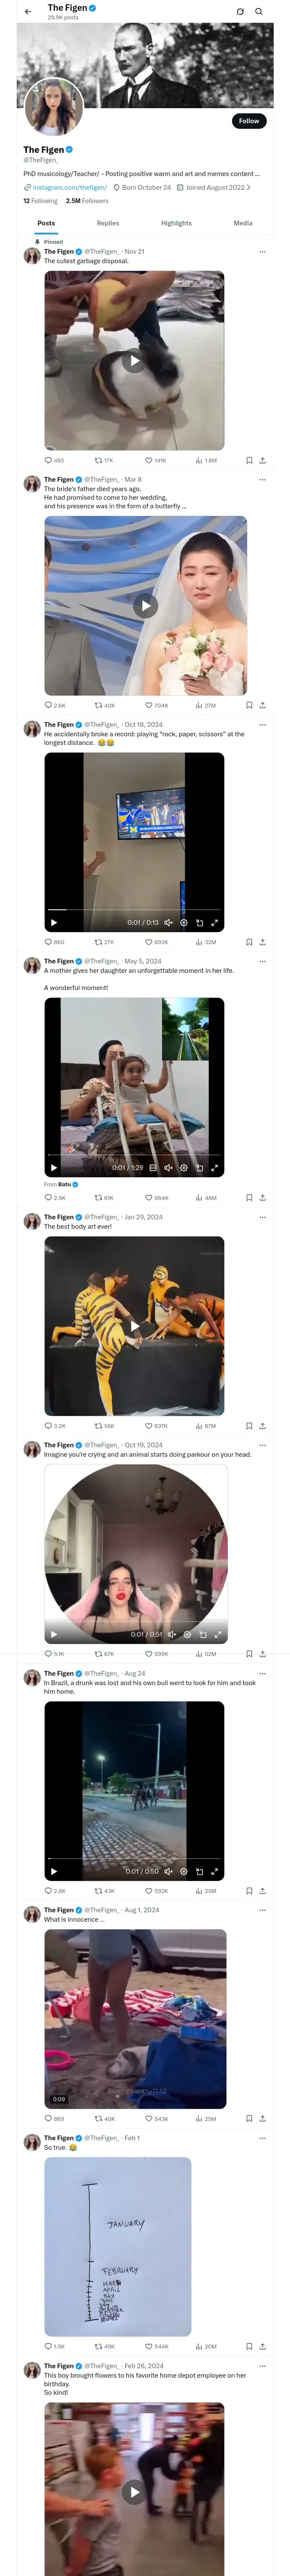
Task: Open video settings gear on parkour video
Action: click(x=187, y=1635)
